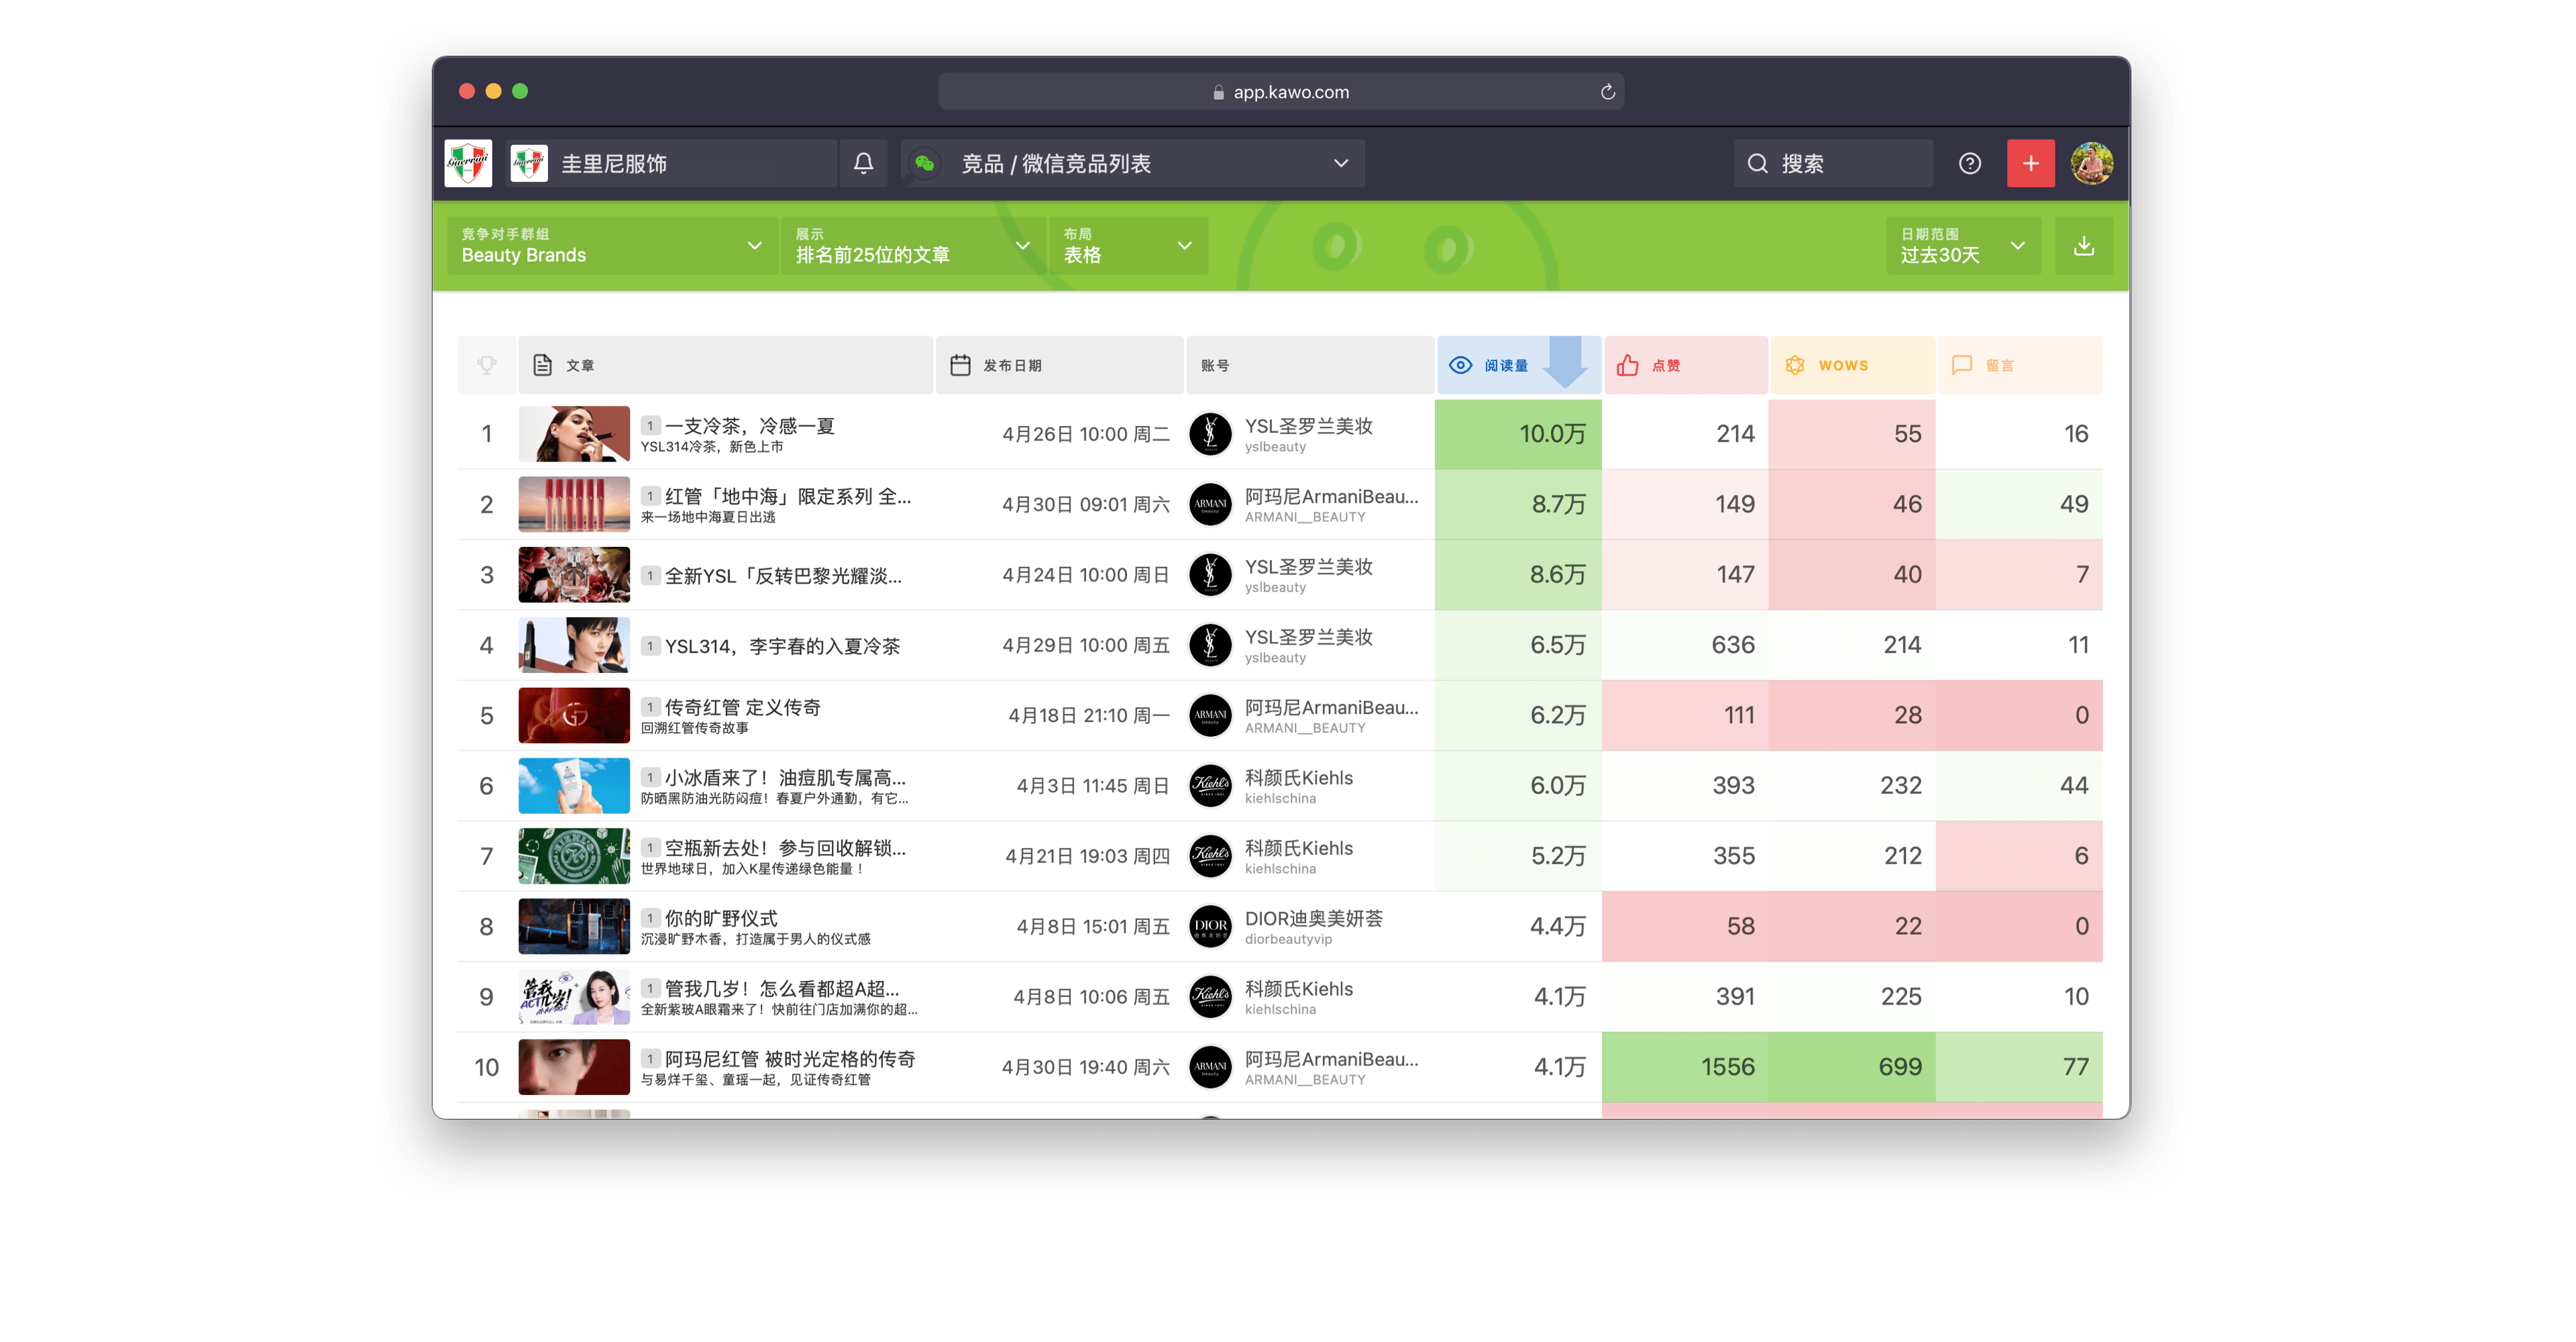The image size is (2576, 1342).
Task: Open the 圭里尼服饰 brand selector
Action: (671, 163)
